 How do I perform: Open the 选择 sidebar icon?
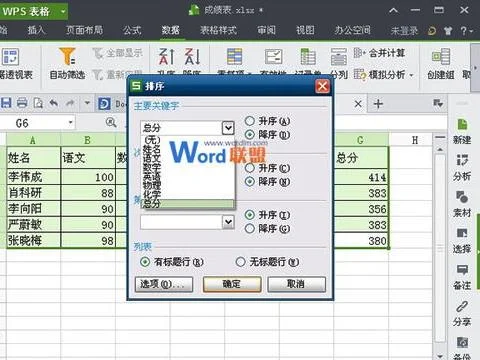pos(462,233)
